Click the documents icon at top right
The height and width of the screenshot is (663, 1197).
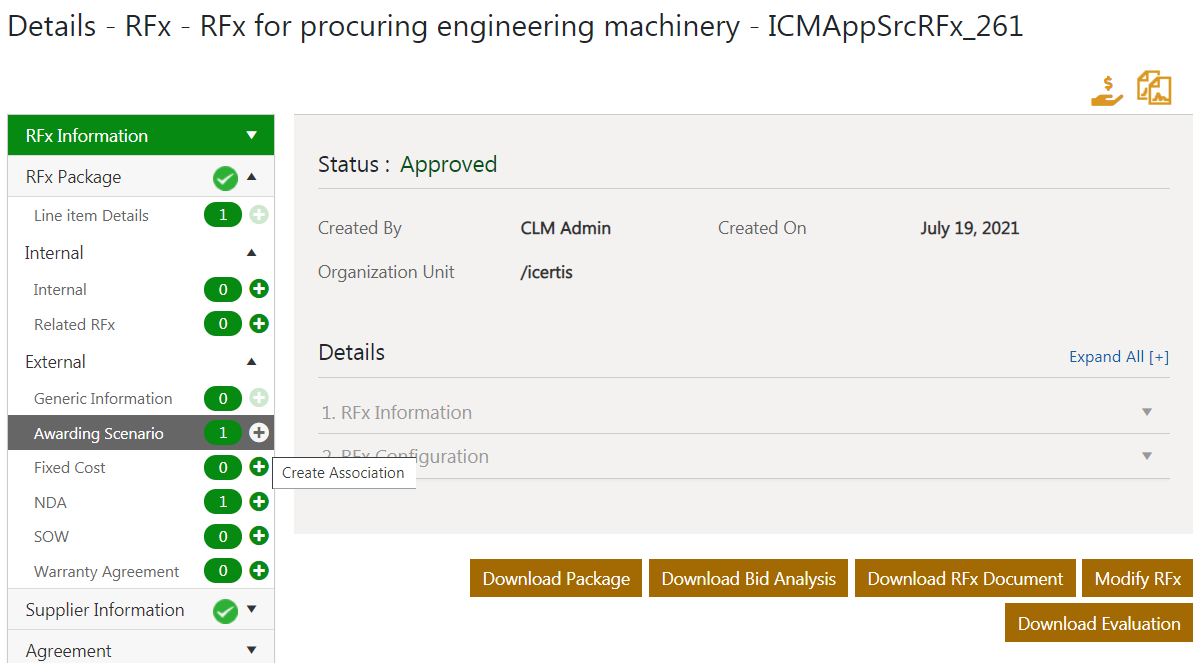pos(1154,88)
